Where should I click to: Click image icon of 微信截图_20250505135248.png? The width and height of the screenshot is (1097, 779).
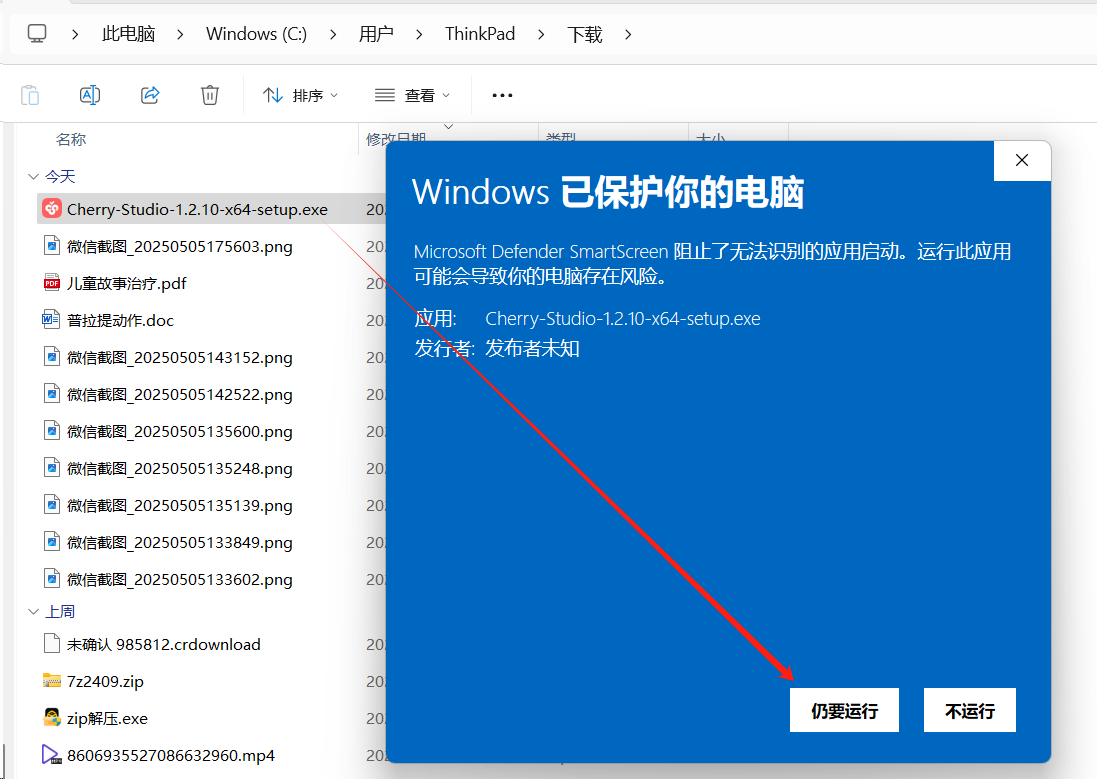[52, 468]
